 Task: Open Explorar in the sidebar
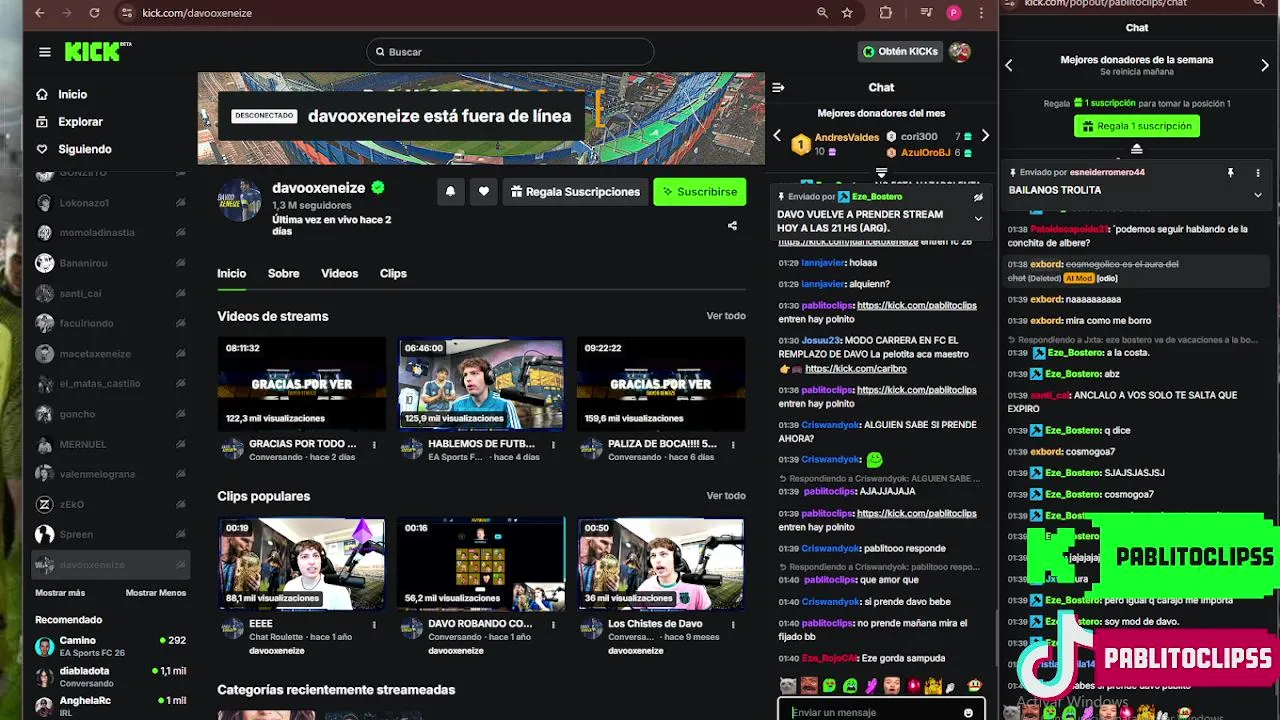pos(80,121)
